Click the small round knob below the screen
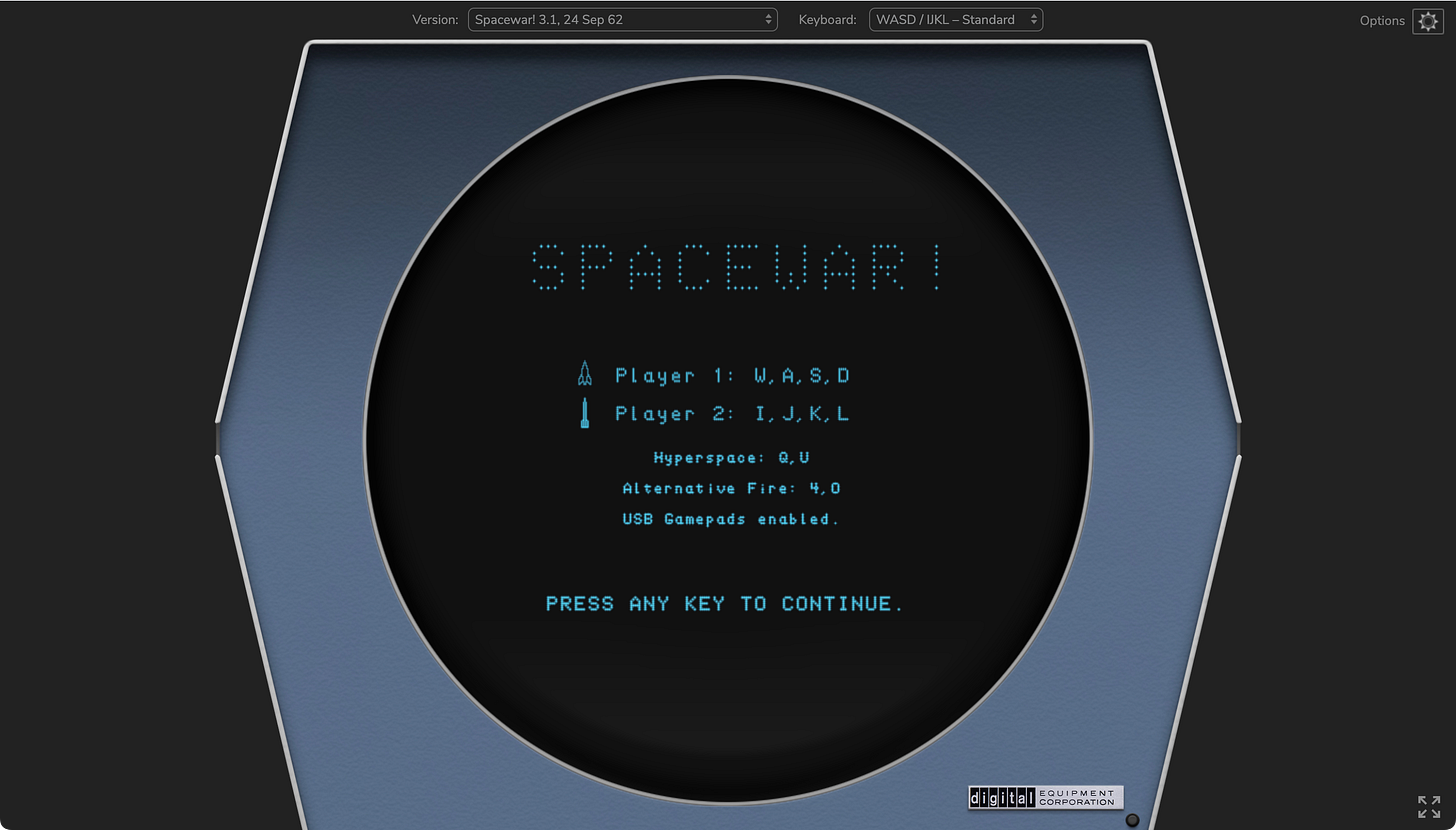Screen dimensions: 1456x830 tap(1132, 820)
